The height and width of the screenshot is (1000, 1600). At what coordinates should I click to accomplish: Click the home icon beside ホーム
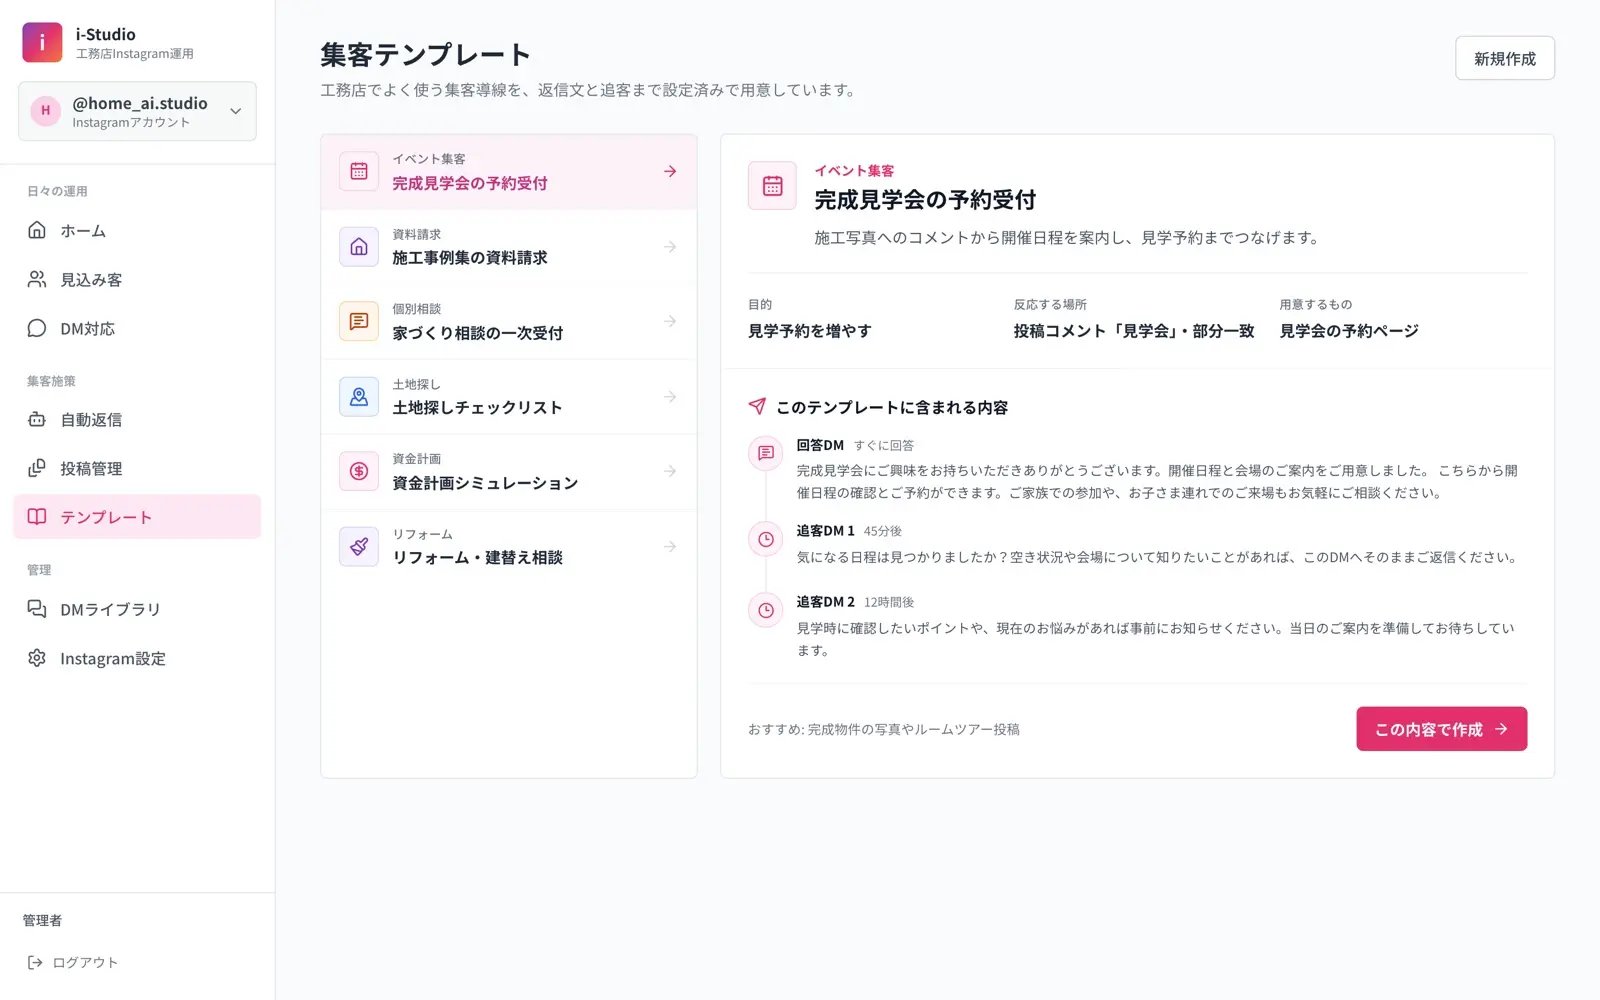[x=37, y=230]
